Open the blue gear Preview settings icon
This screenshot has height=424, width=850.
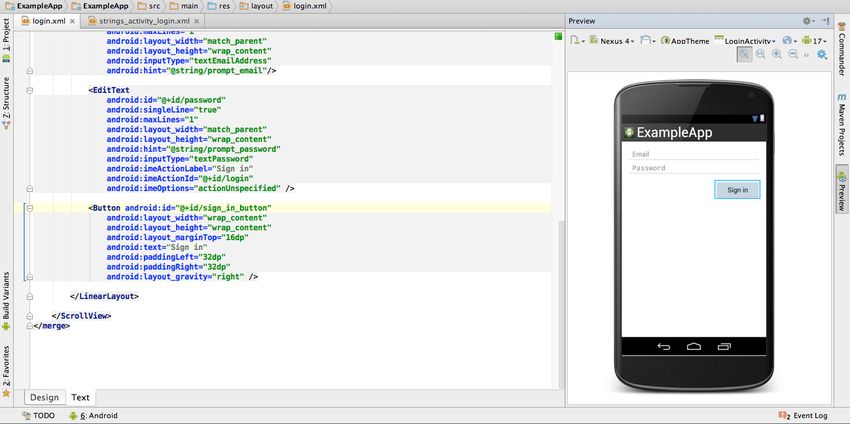822,54
